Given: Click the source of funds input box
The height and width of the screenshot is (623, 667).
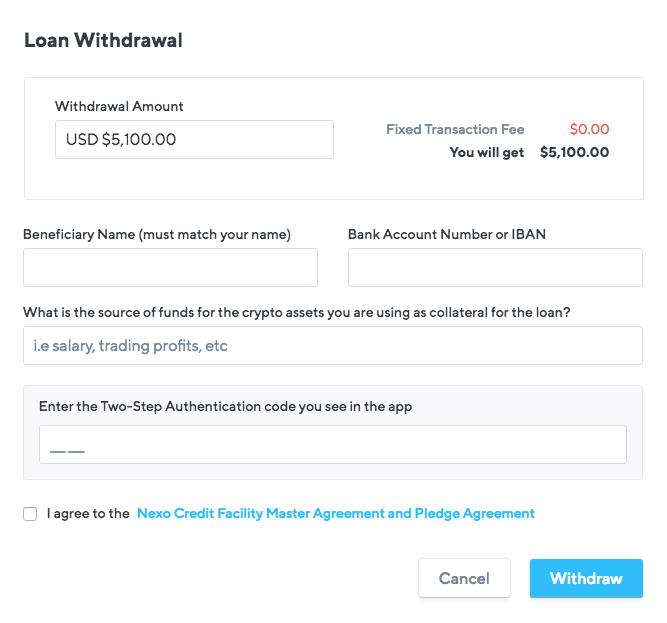Looking at the screenshot, I should 333,345.
